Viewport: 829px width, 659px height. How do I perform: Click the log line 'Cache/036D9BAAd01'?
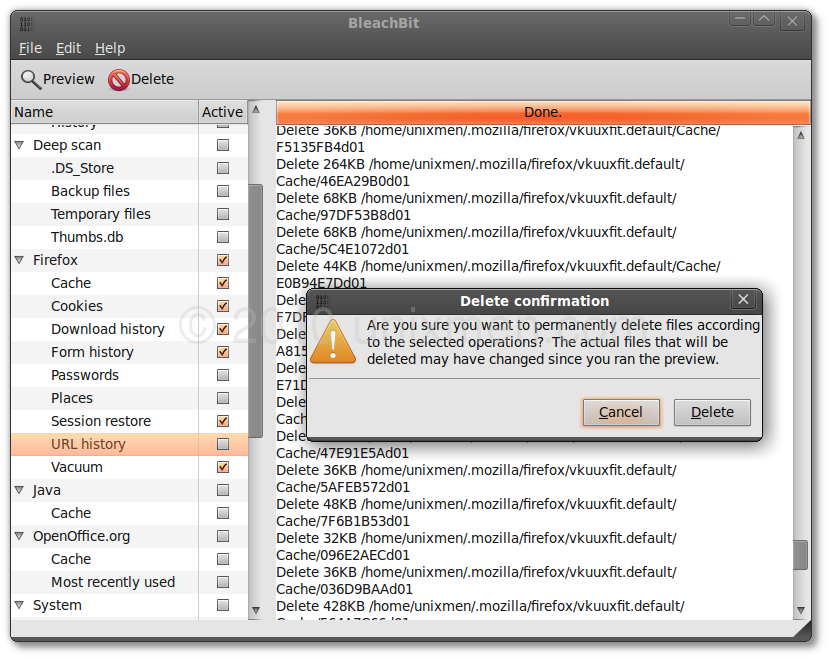(x=344, y=589)
